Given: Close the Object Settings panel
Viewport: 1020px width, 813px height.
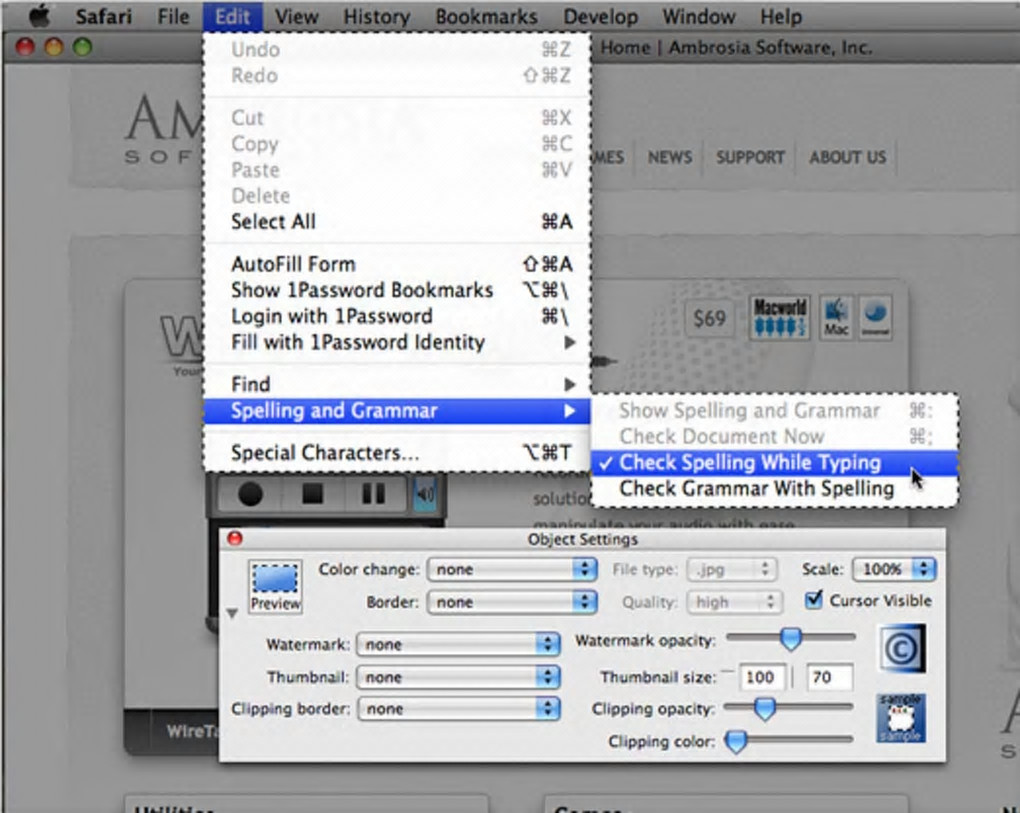Looking at the screenshot, I should [x=235, y=538].
